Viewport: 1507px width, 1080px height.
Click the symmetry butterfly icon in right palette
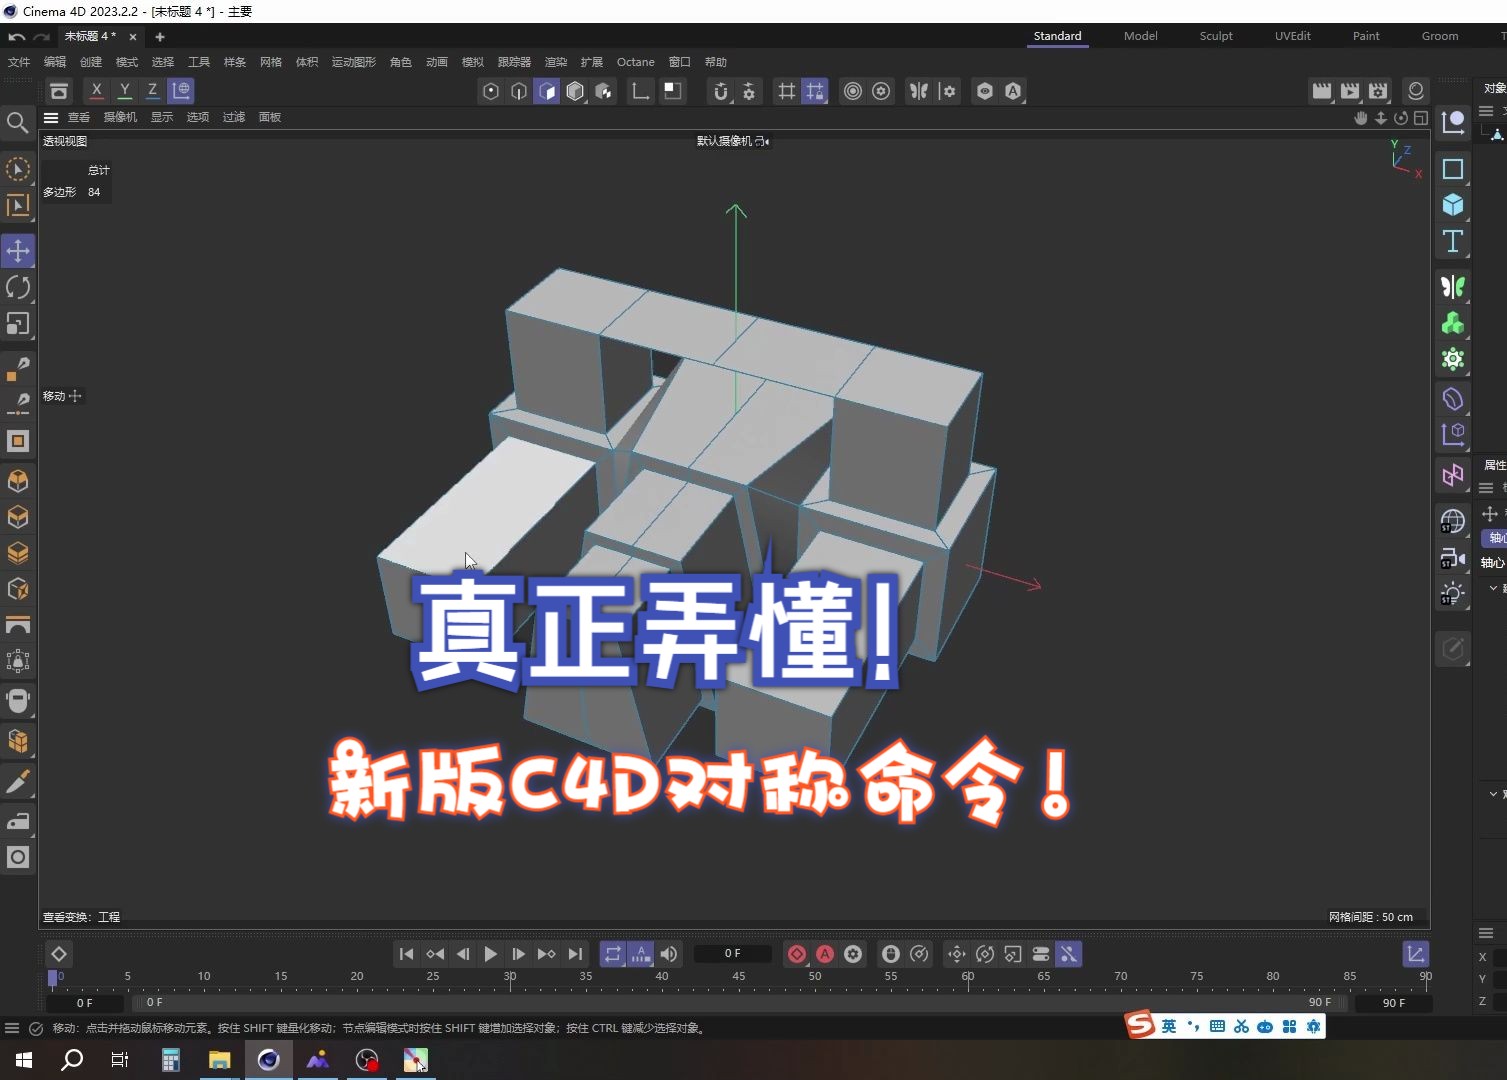point(1453,287)
